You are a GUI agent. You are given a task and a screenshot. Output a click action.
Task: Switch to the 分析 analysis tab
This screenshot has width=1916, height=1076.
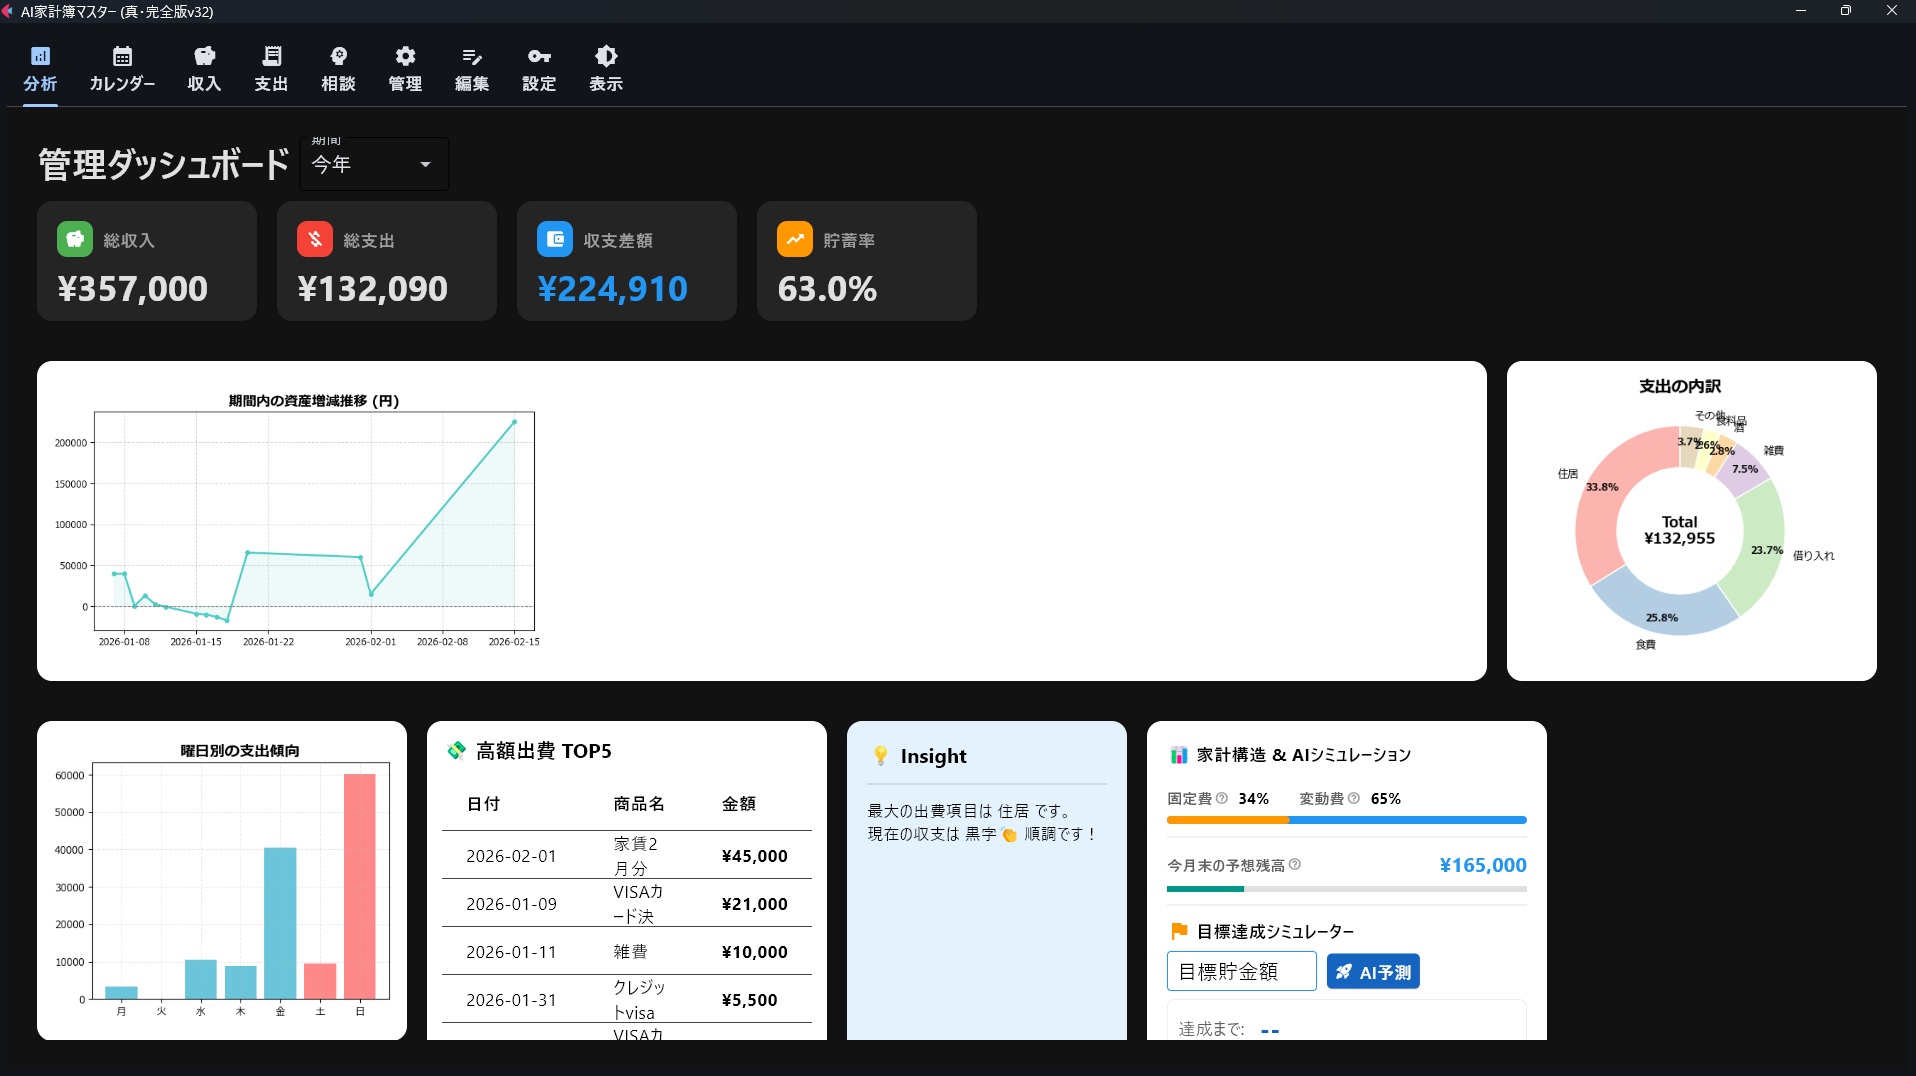click(x=40, y=68)
